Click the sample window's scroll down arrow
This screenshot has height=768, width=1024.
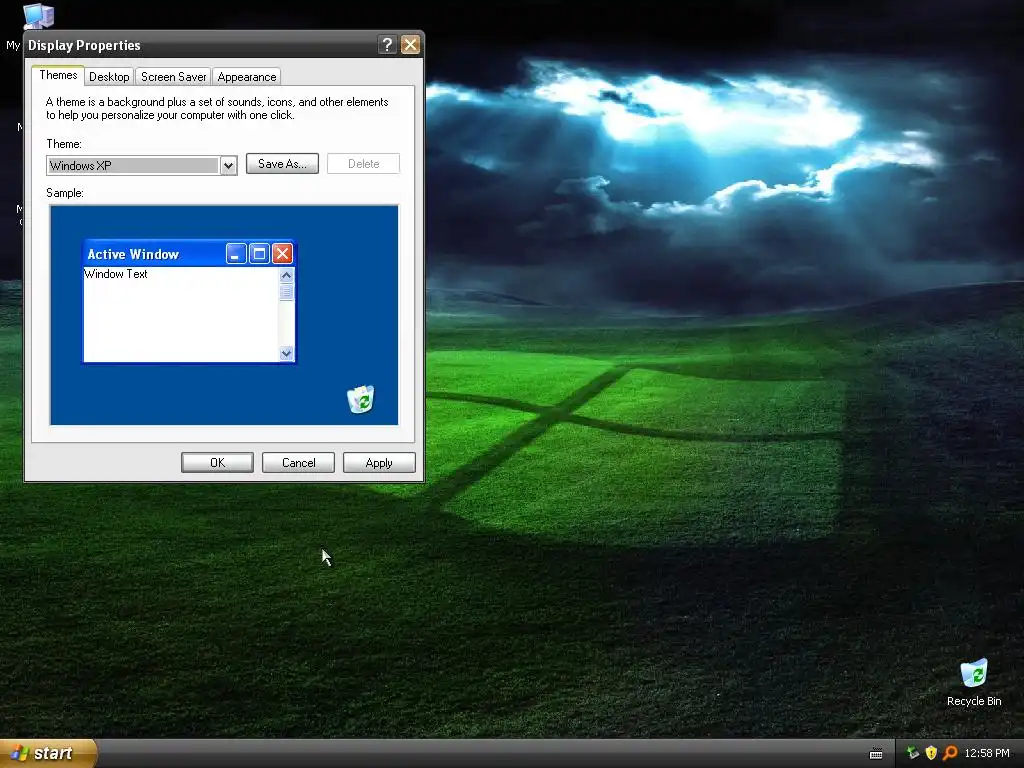coord(286,353)
